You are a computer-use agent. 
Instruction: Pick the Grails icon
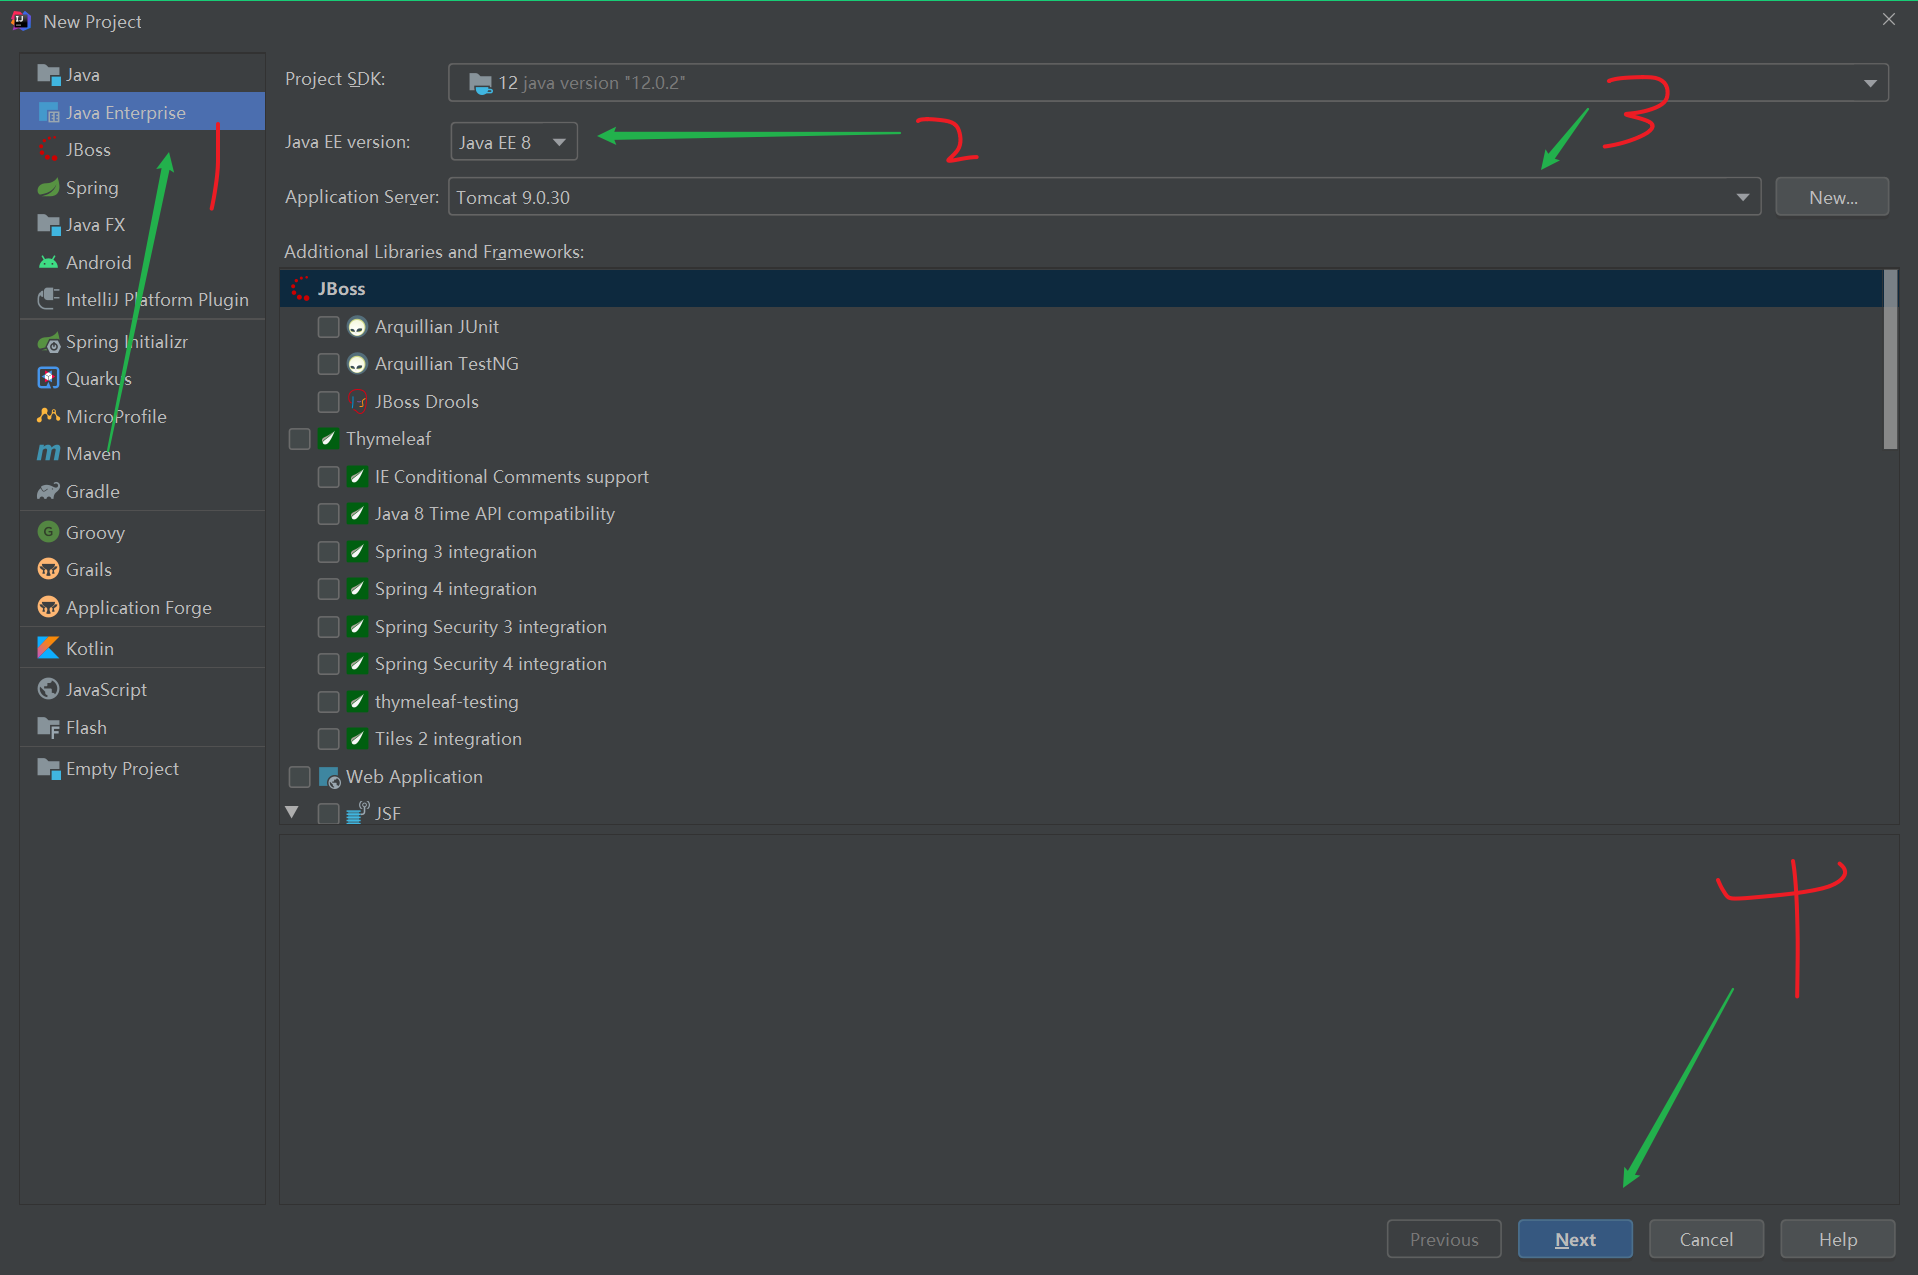48,570
